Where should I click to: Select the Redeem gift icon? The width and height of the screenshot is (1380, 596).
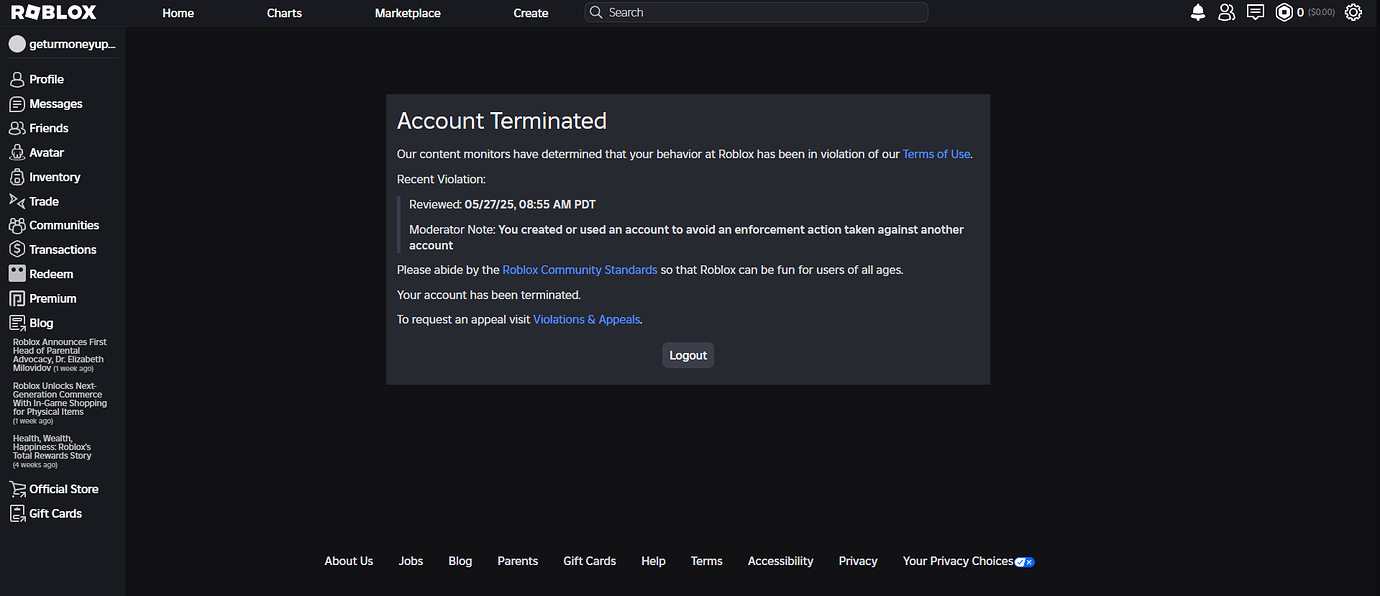click(x=17, y=273)
